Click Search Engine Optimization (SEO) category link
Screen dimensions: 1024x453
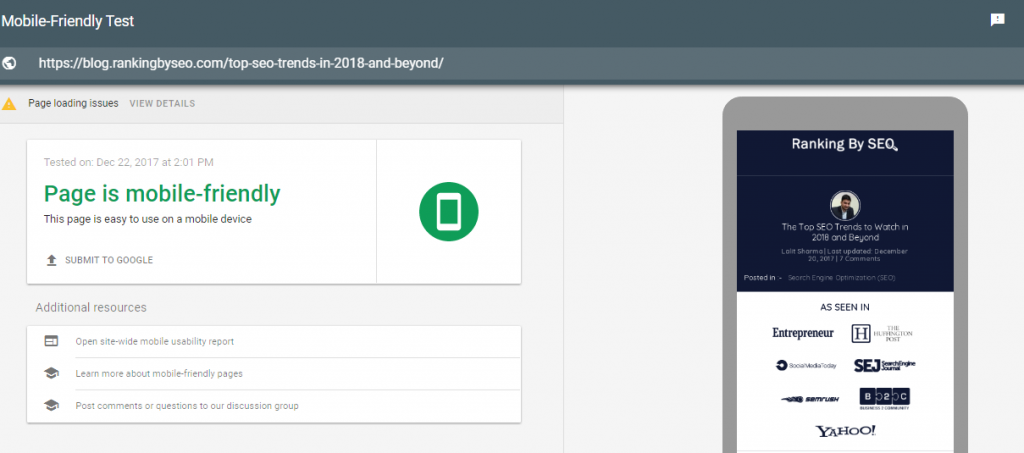pyautogui.click(x=842, y=277)
